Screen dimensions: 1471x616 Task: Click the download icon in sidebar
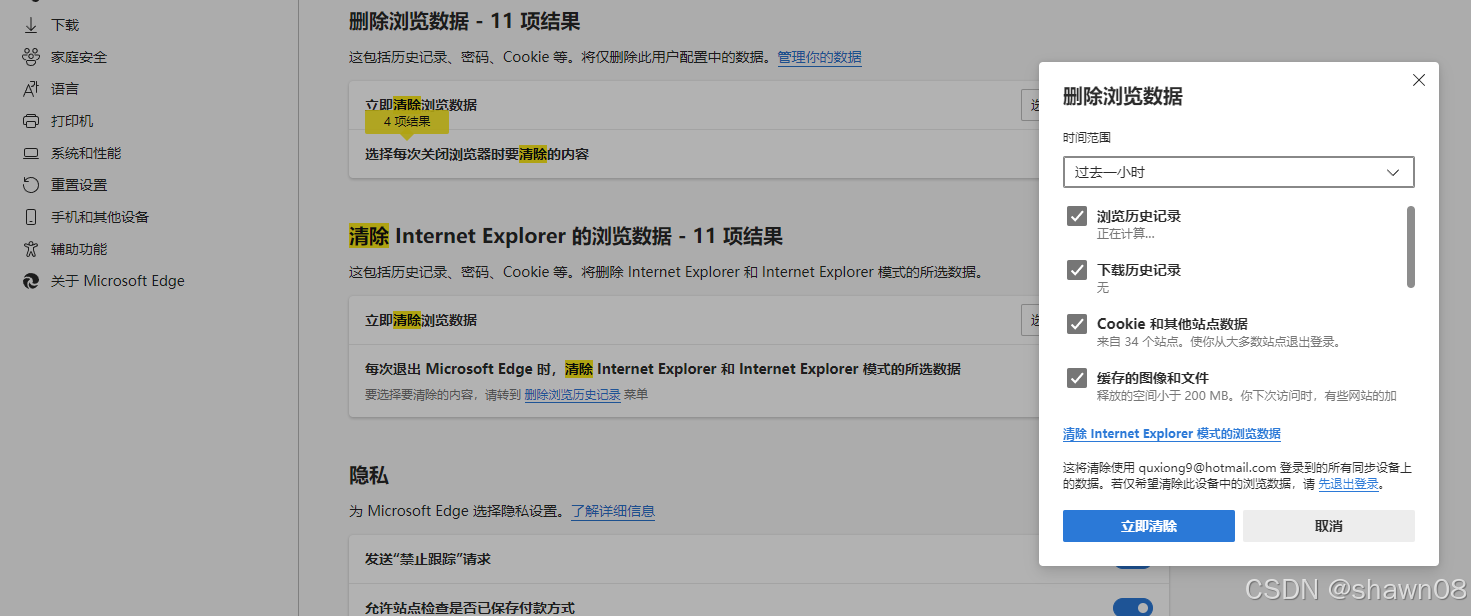tap(31, 25)
